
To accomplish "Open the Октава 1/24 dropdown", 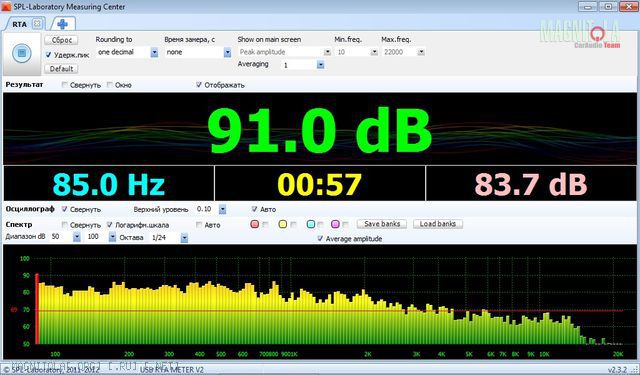I will [x=184, y=237].
